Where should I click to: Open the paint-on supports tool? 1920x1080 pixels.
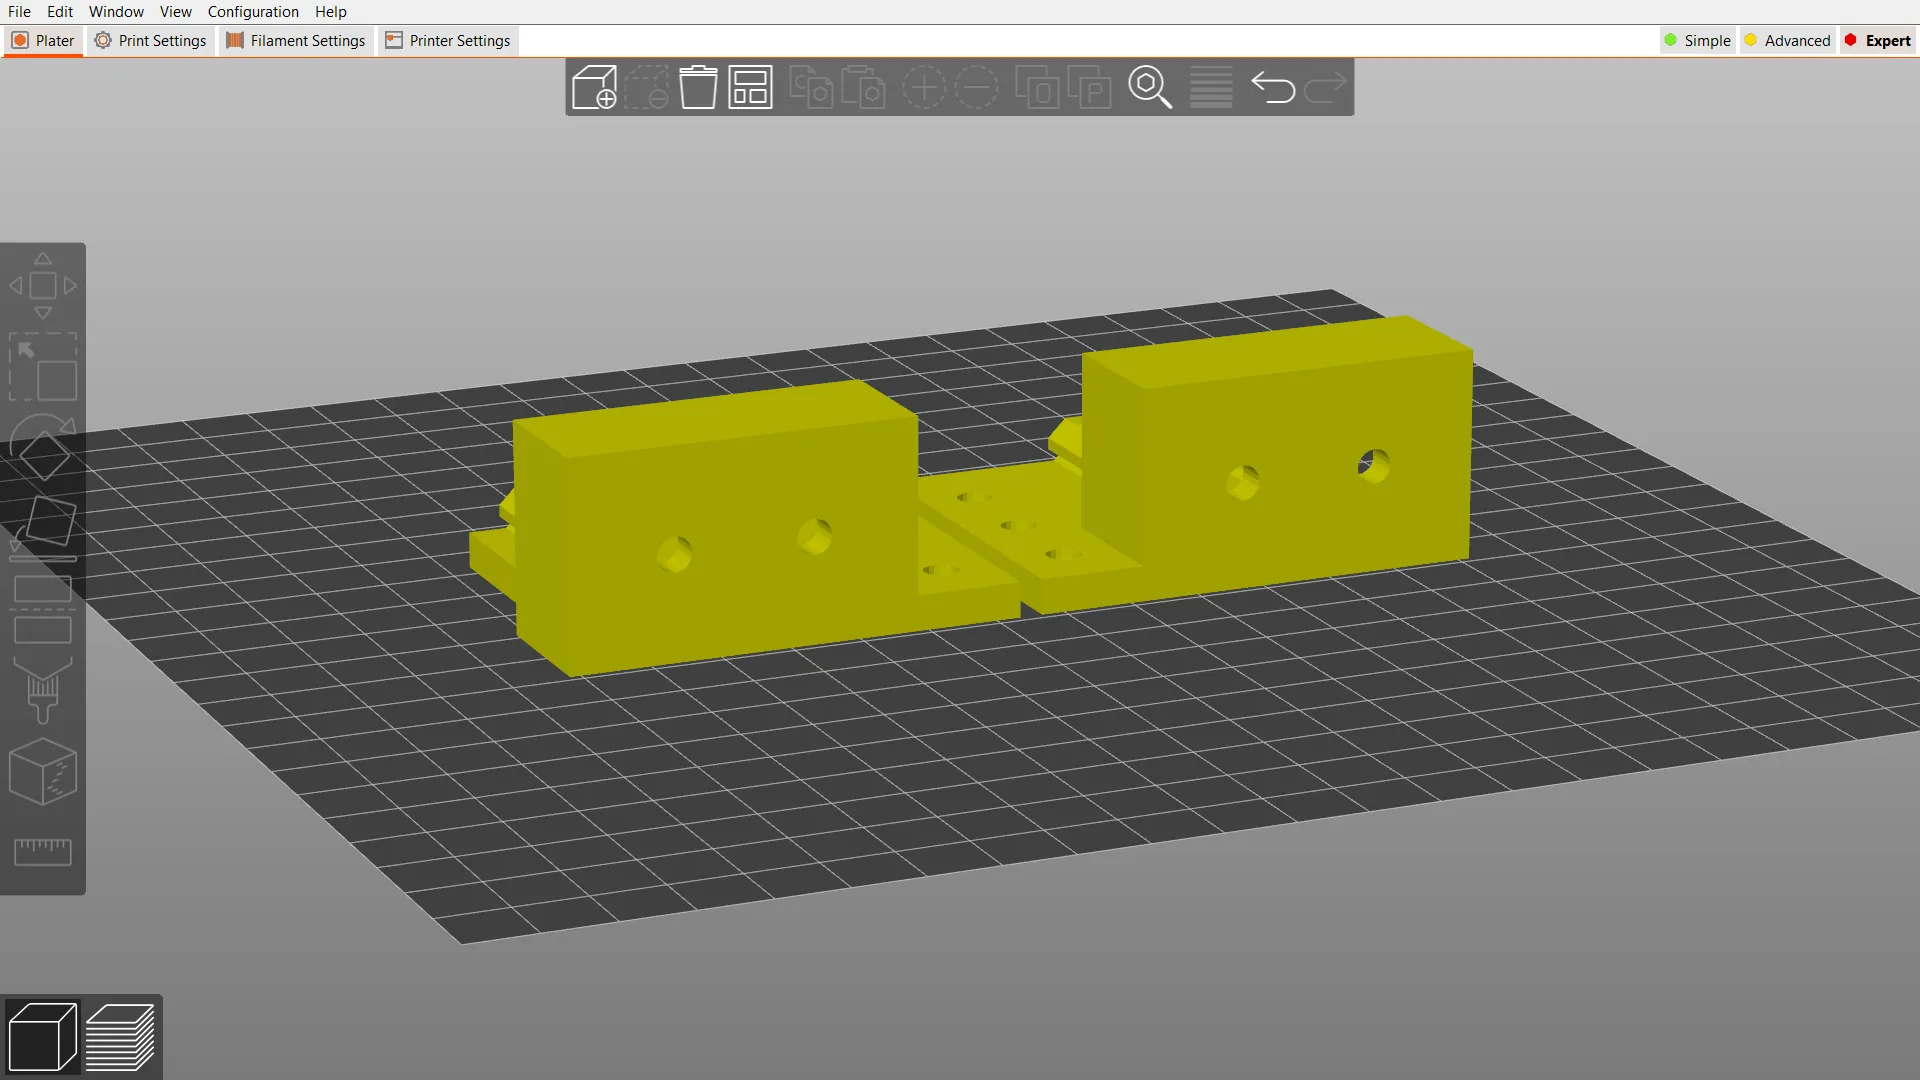[43, 690]
